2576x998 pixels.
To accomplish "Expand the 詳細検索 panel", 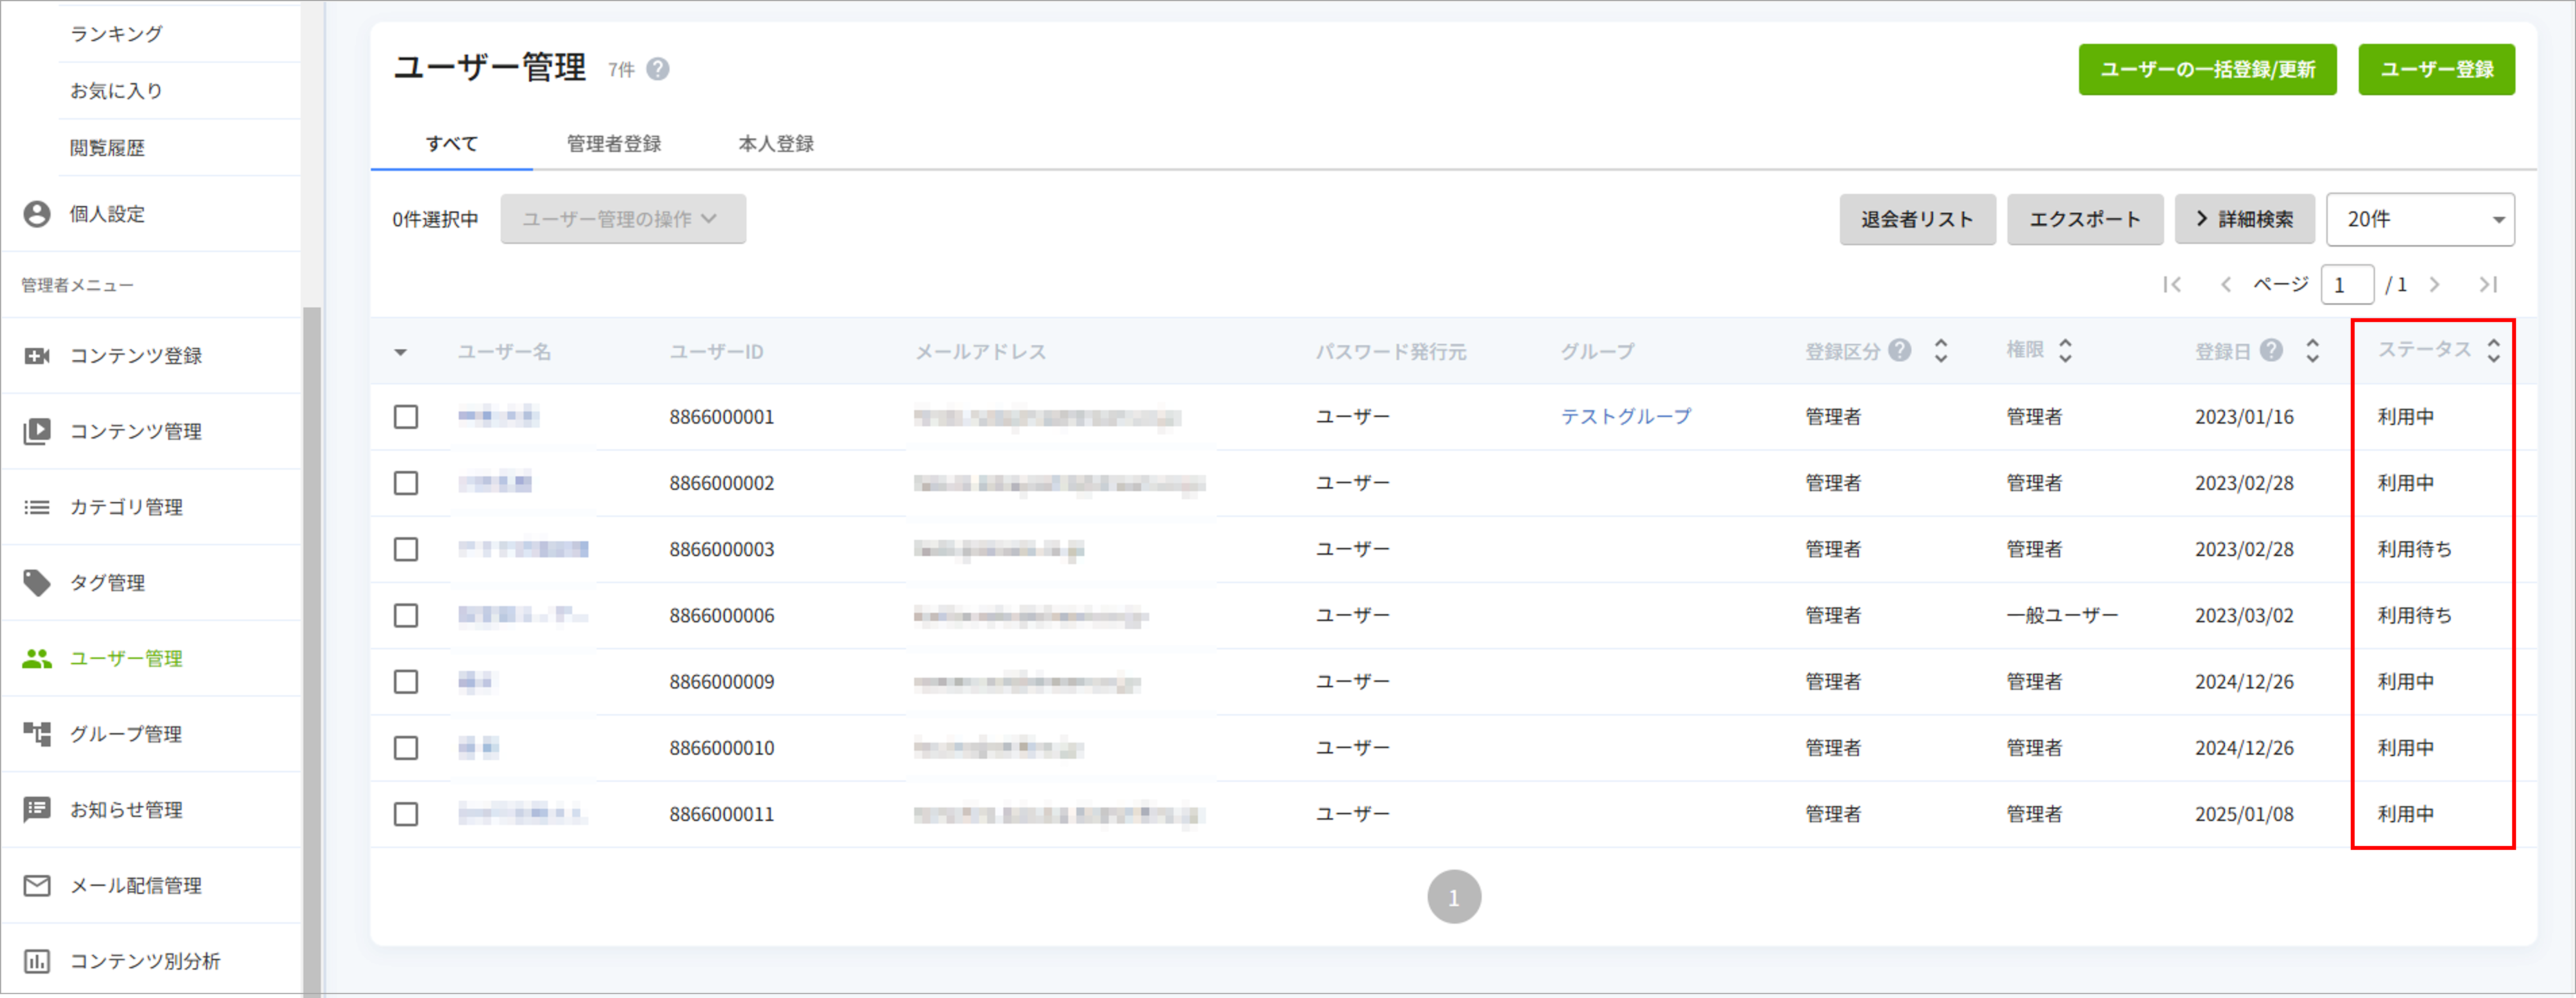I will point(2245,219).
